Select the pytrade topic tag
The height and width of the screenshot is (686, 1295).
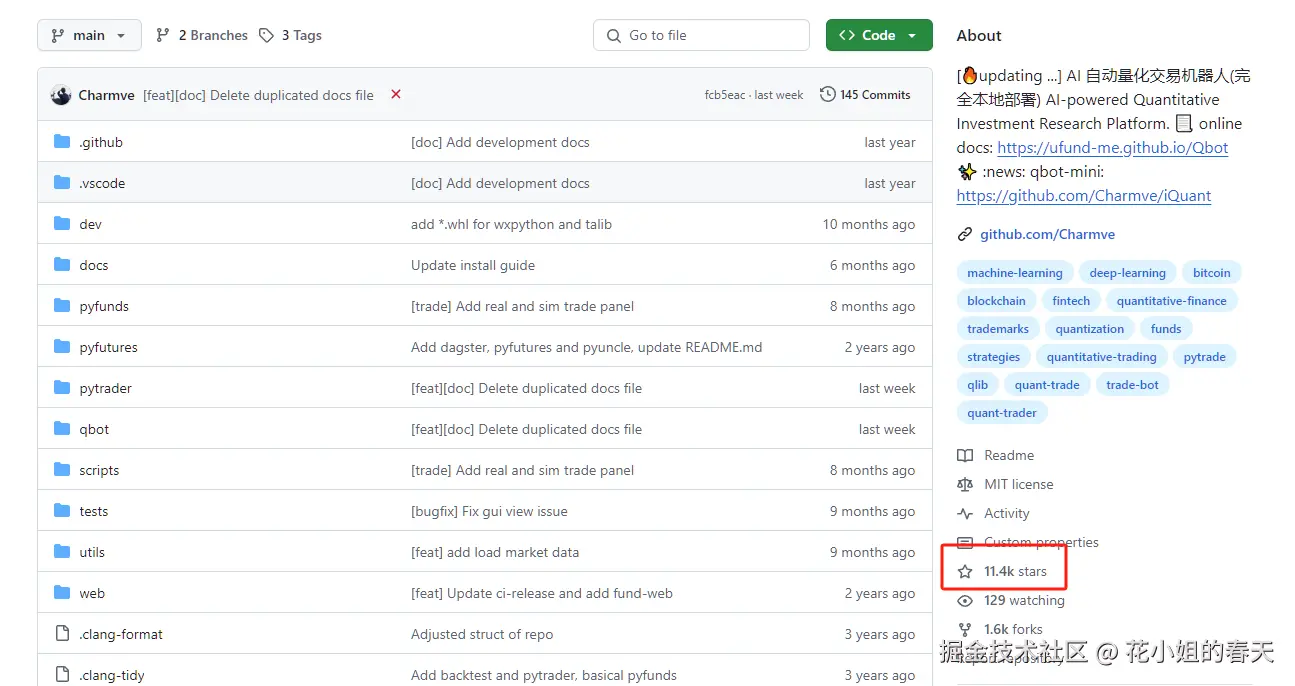1205,357
